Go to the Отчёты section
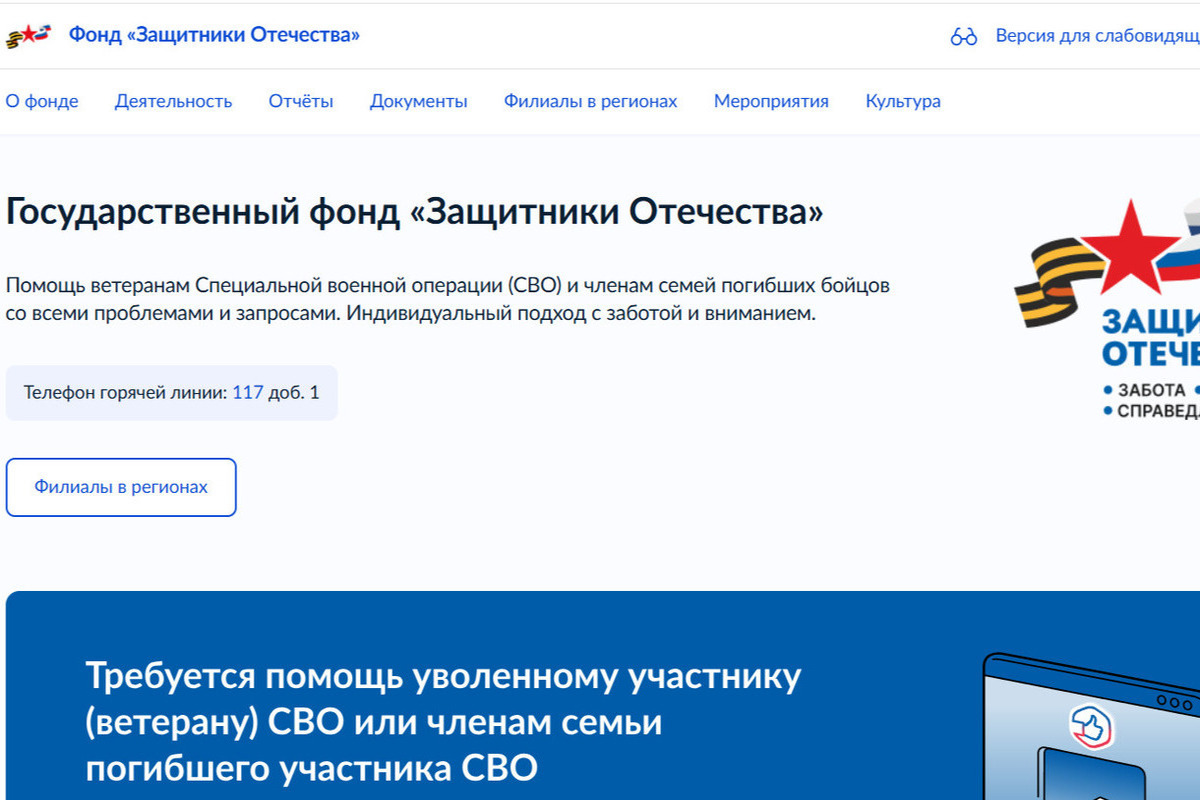The image size is (1200, 800). tap(301, 101)
